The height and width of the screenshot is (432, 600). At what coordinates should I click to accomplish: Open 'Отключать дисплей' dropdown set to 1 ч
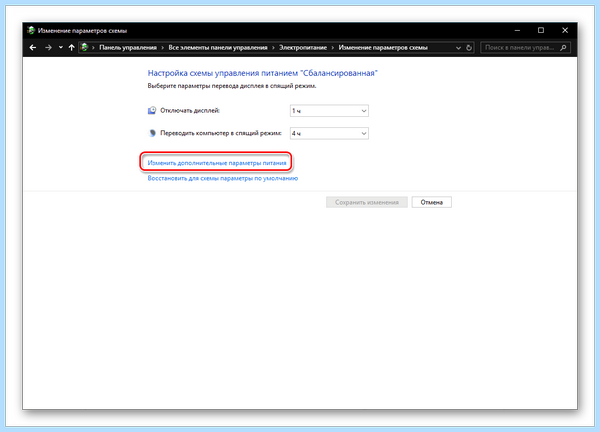coord(329,111)
